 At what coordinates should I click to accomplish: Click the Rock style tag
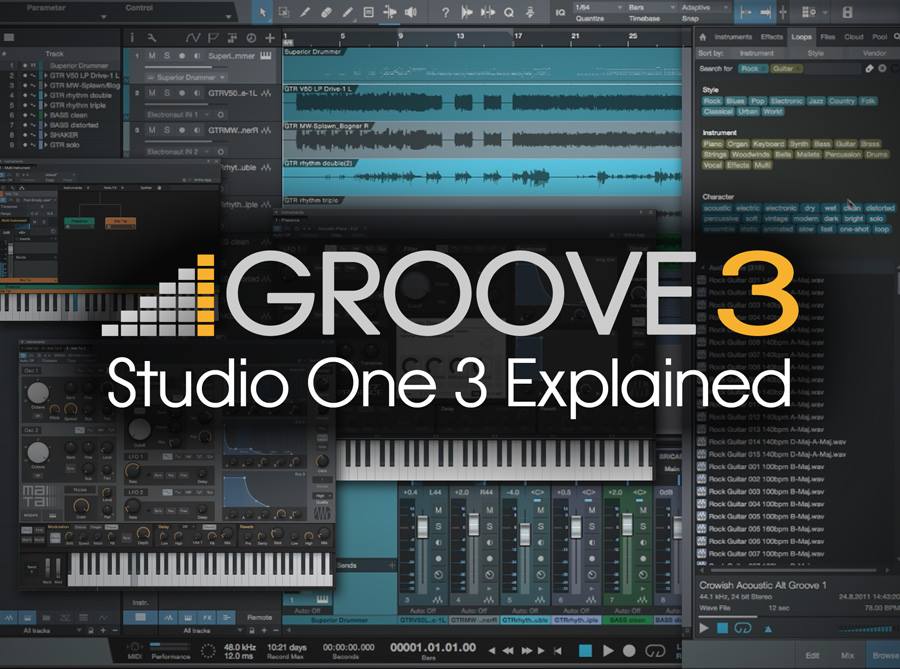click(x=712, y=101)
